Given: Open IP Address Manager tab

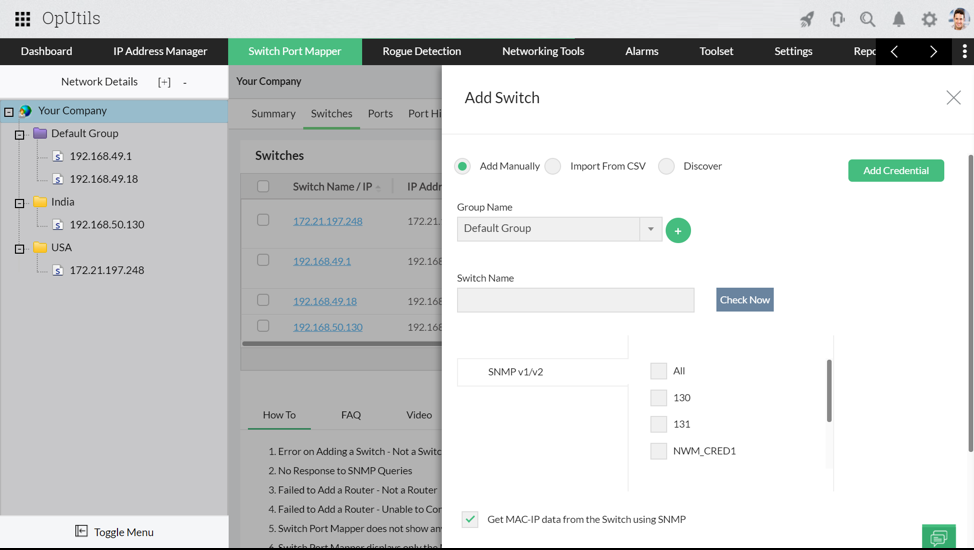Looking at the screenshot, I should tap(160, 52).
